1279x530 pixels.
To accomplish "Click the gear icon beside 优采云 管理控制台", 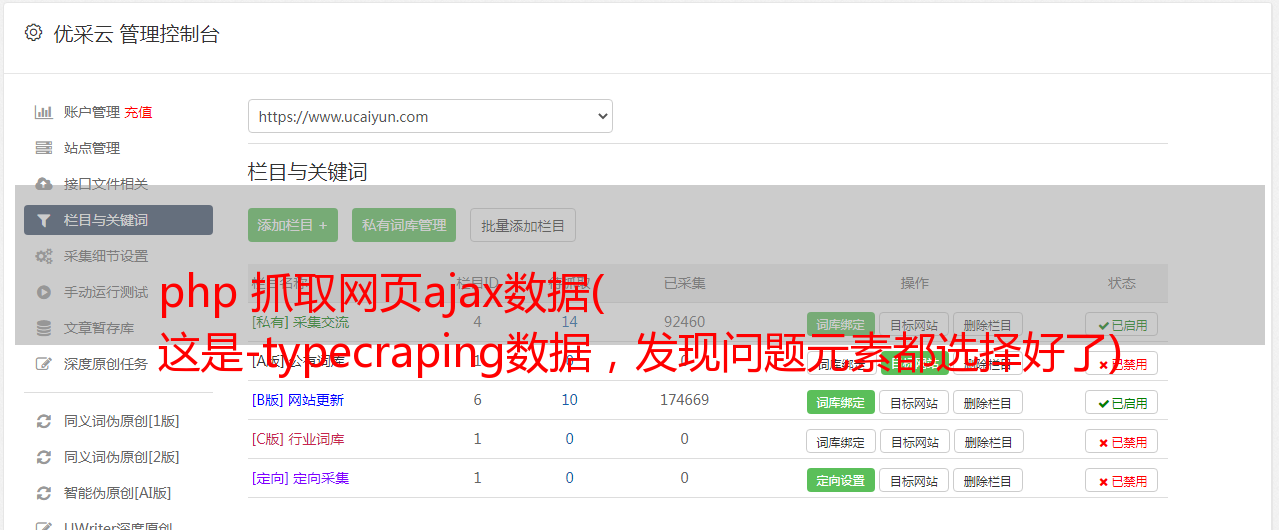I will pyautogui.click(x=33, y=33).
